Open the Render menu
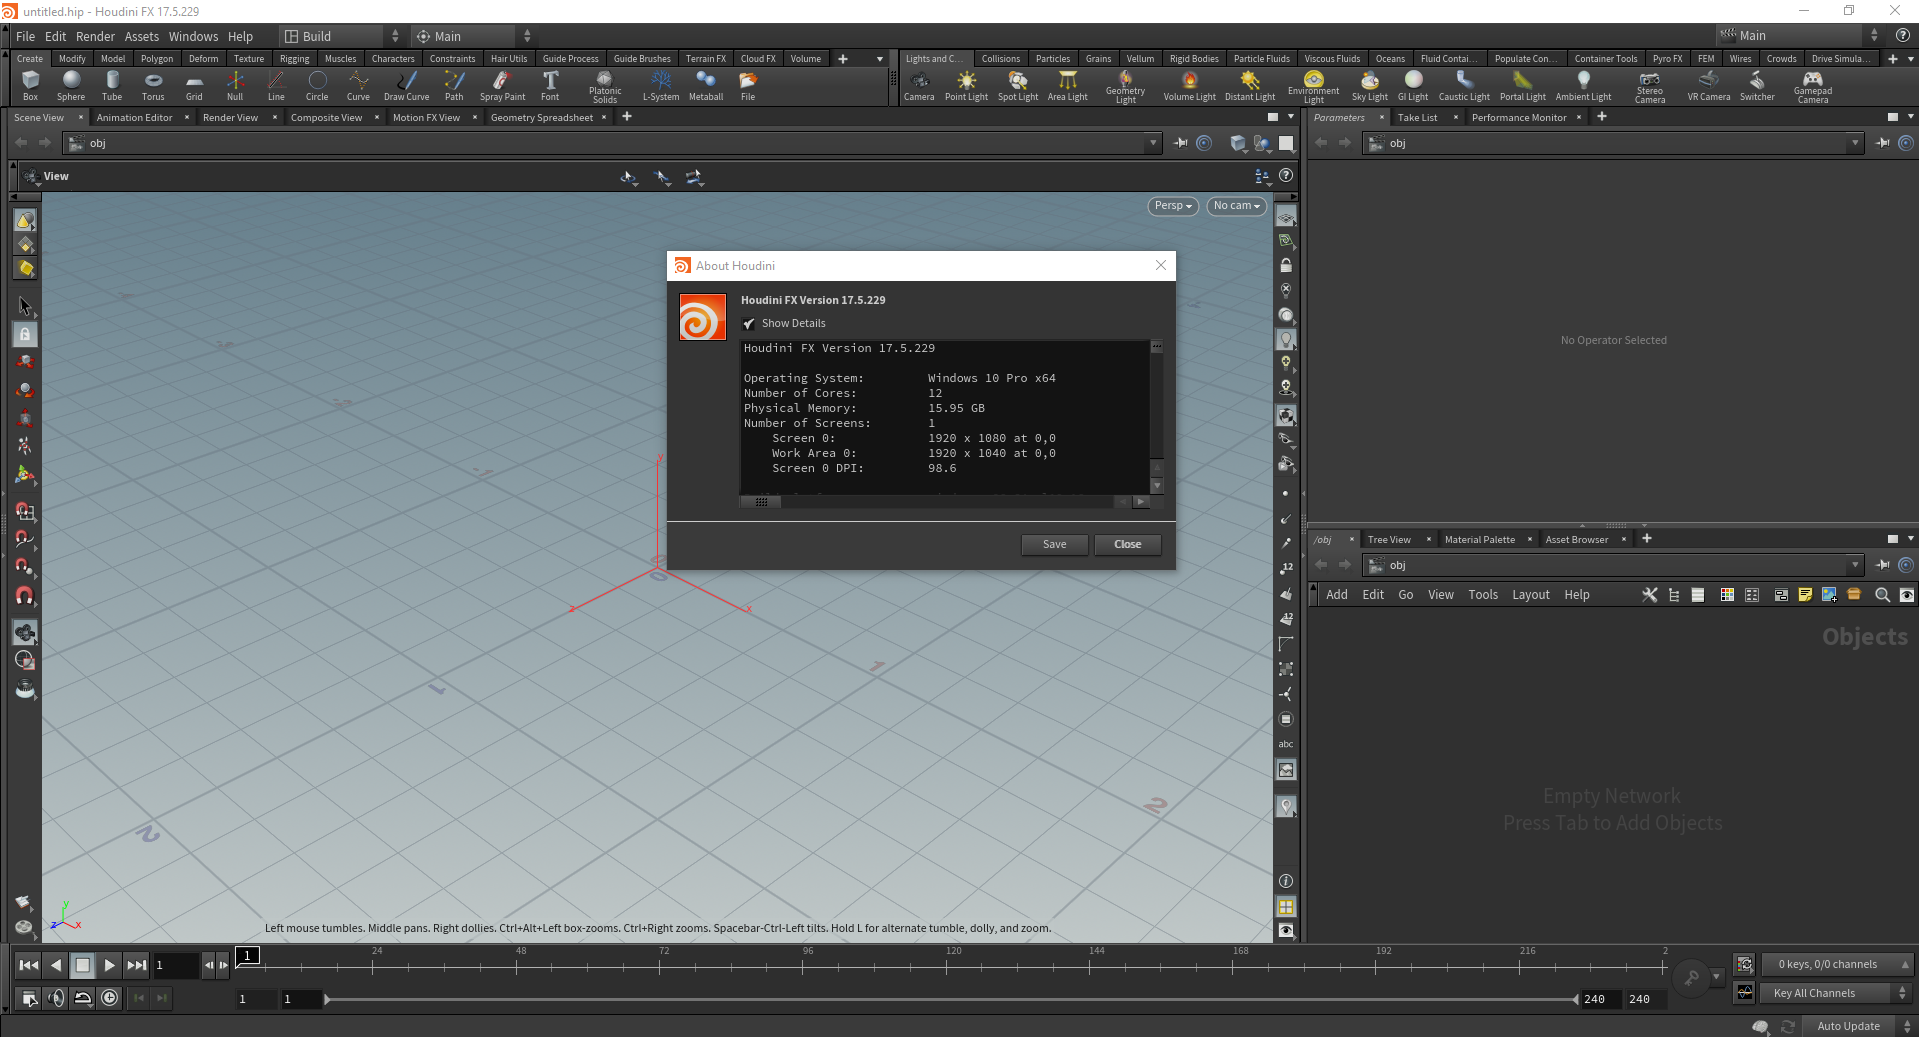Viewport: 1919px width, 1037px height. (x=95, y=36)
